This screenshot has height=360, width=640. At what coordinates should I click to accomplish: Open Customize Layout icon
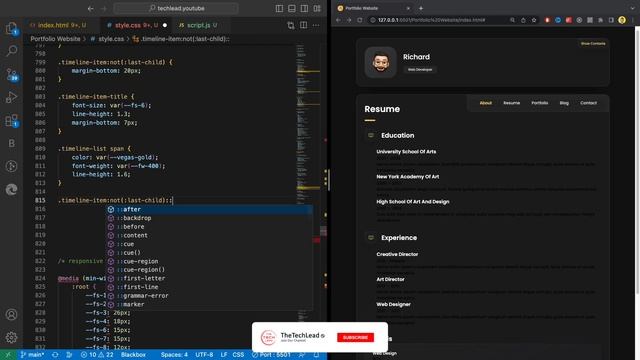pos(317,8)
